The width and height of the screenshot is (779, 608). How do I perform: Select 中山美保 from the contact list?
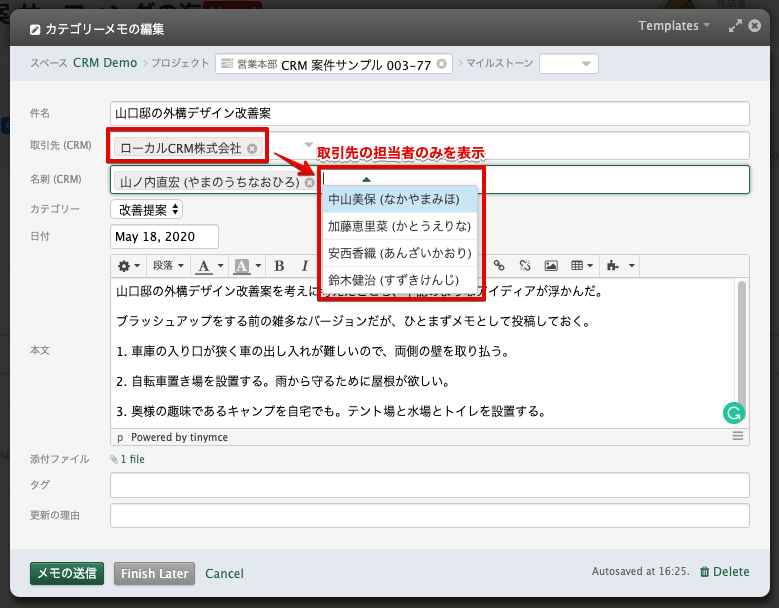tap(398, 199)
